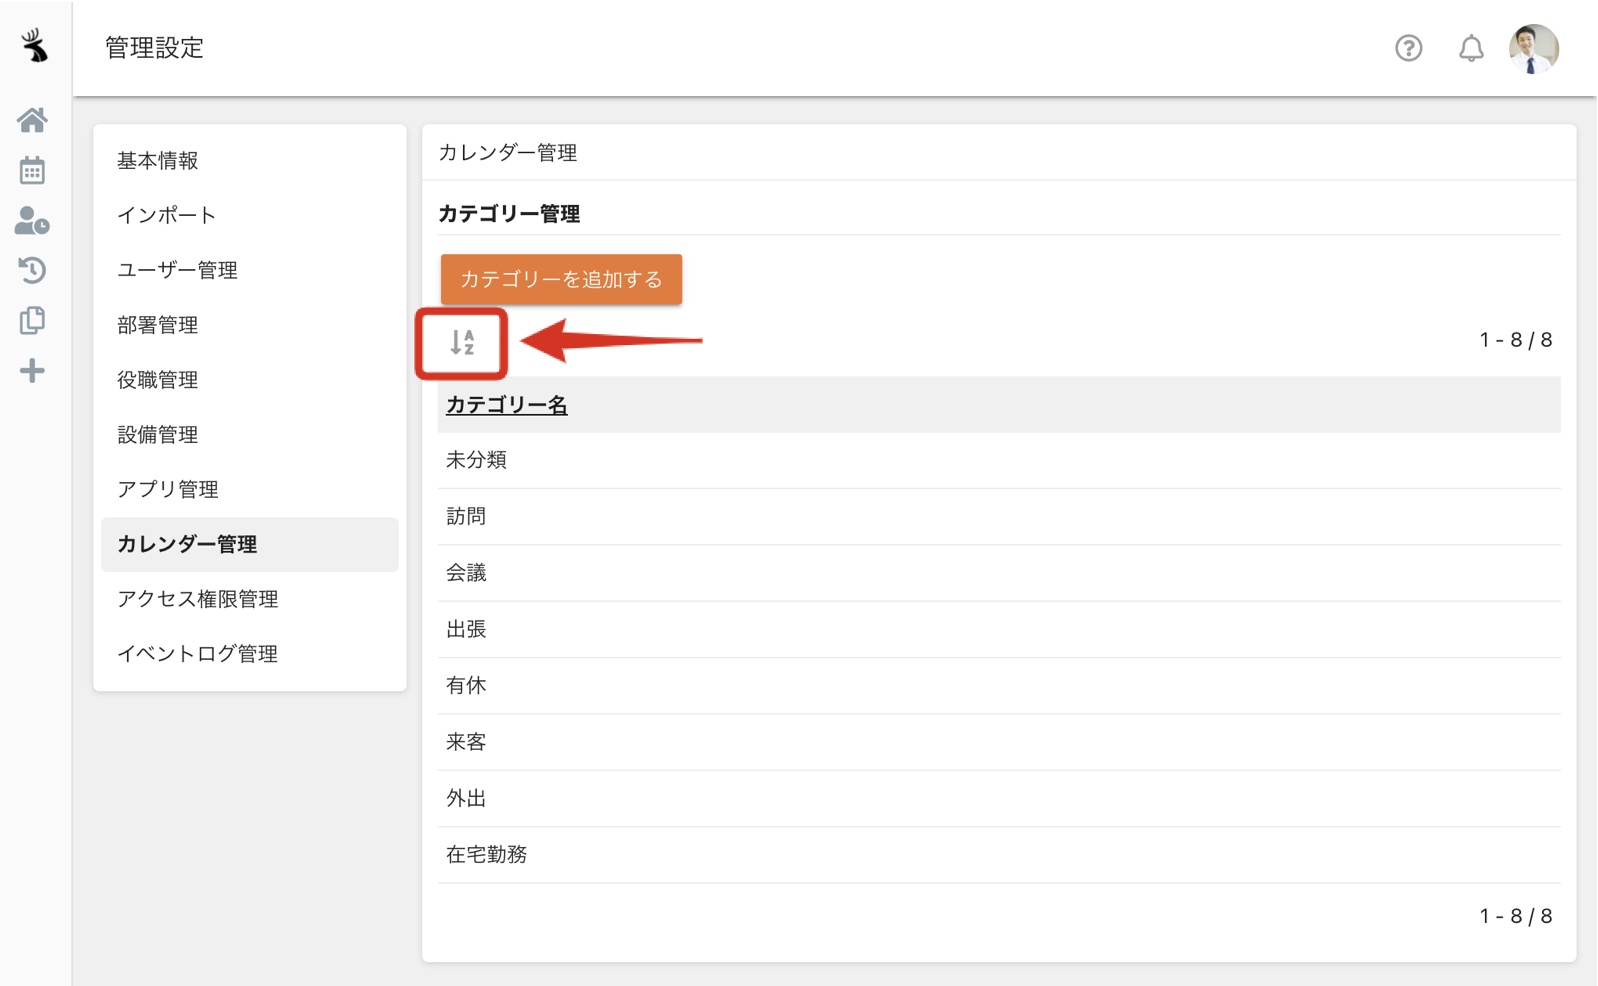Open help question mark icon
Image resolution: width=1598 pixels, height=986 pixels.
pyautogui.click(x=1408, y=48)
